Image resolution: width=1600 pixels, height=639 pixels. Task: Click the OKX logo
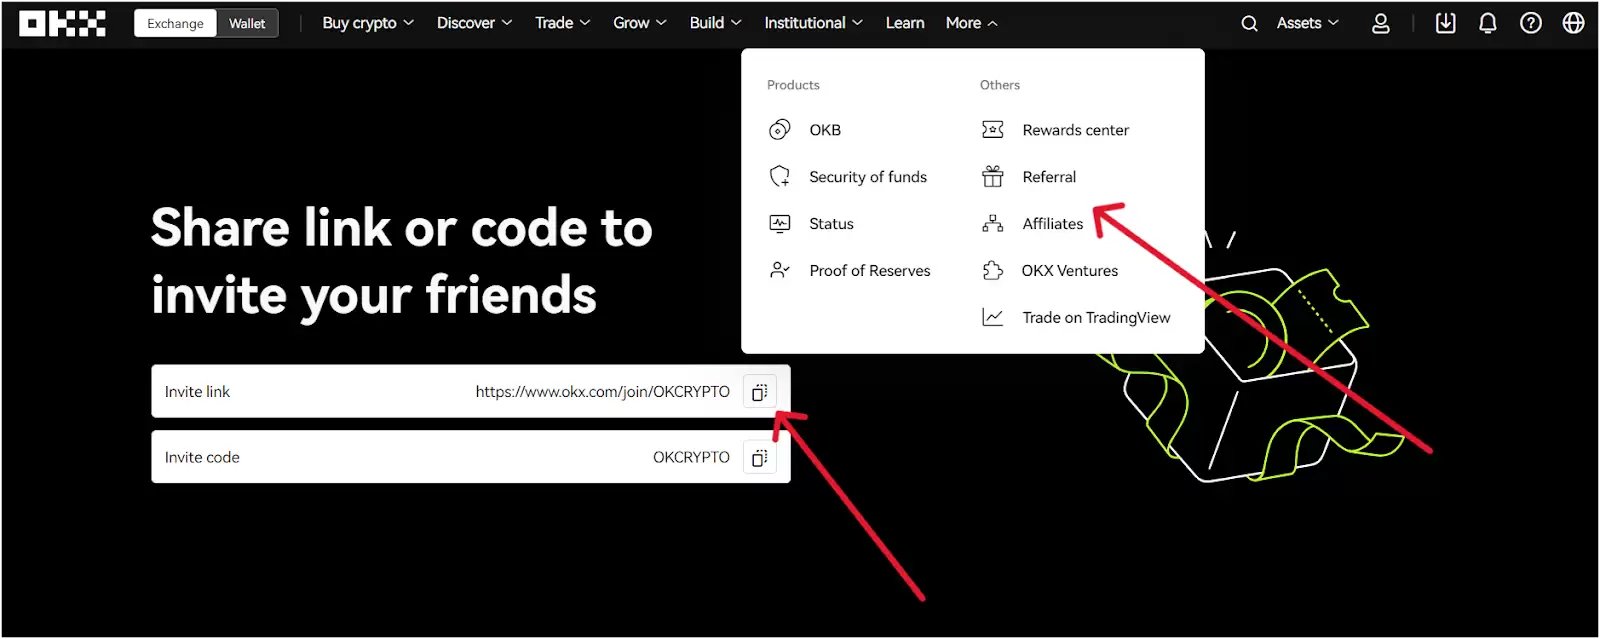[62, 23]
